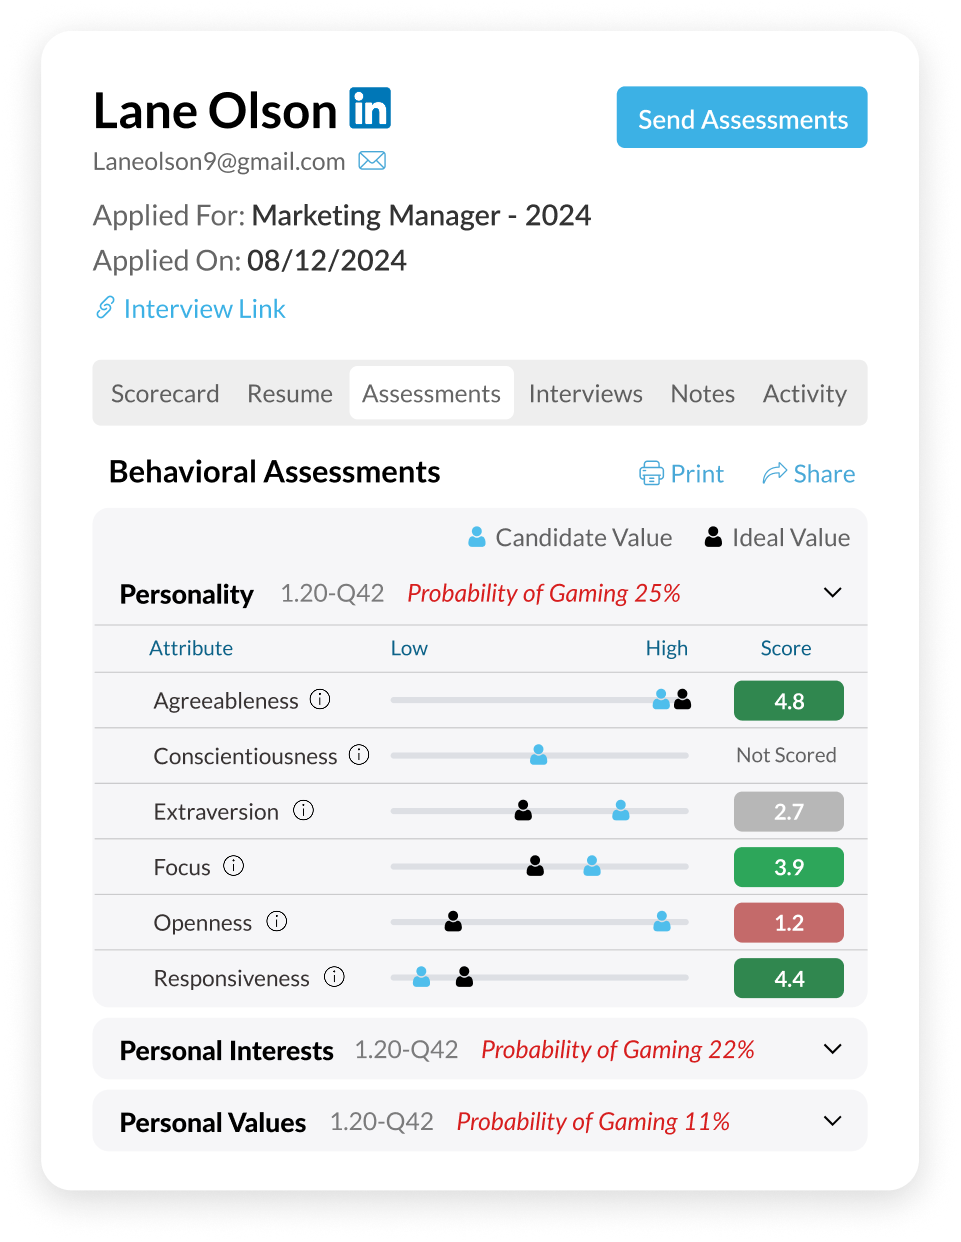Open the Focus attribute info icon

[233, 865]
